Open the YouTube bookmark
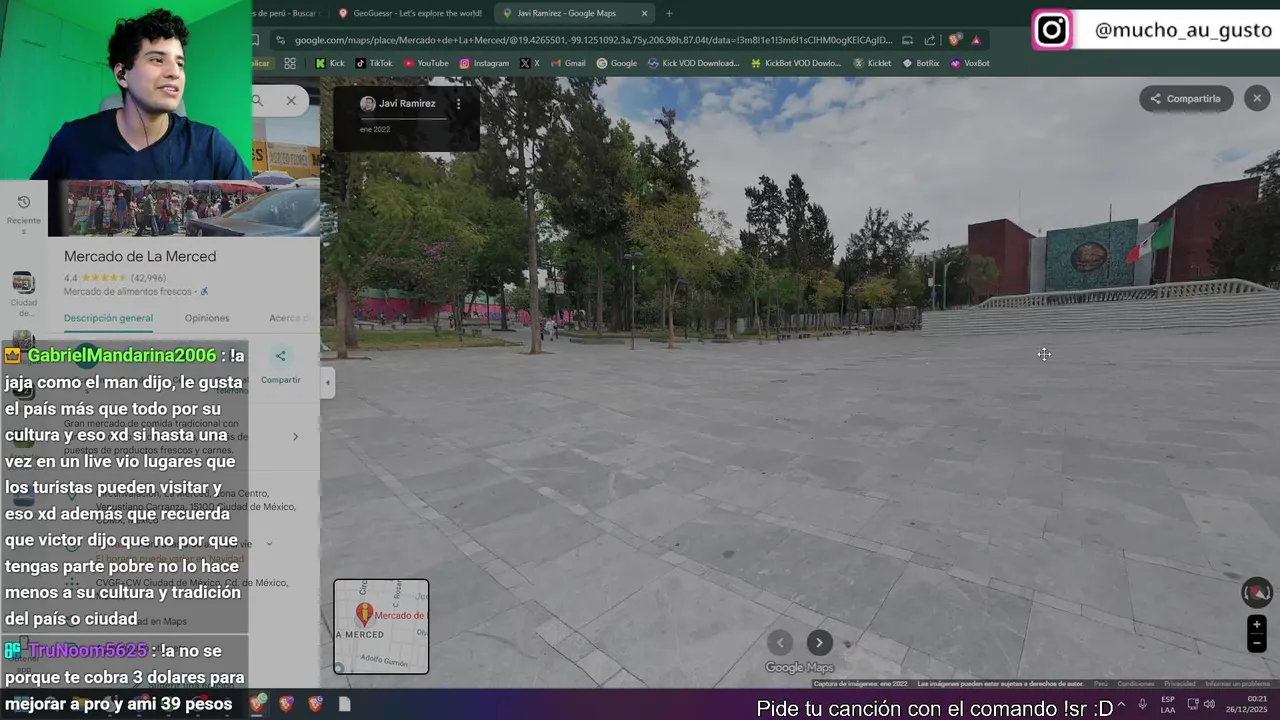The width and height of the screenshot is (1280, 720). pyautogui.click(x=426, y=63)
